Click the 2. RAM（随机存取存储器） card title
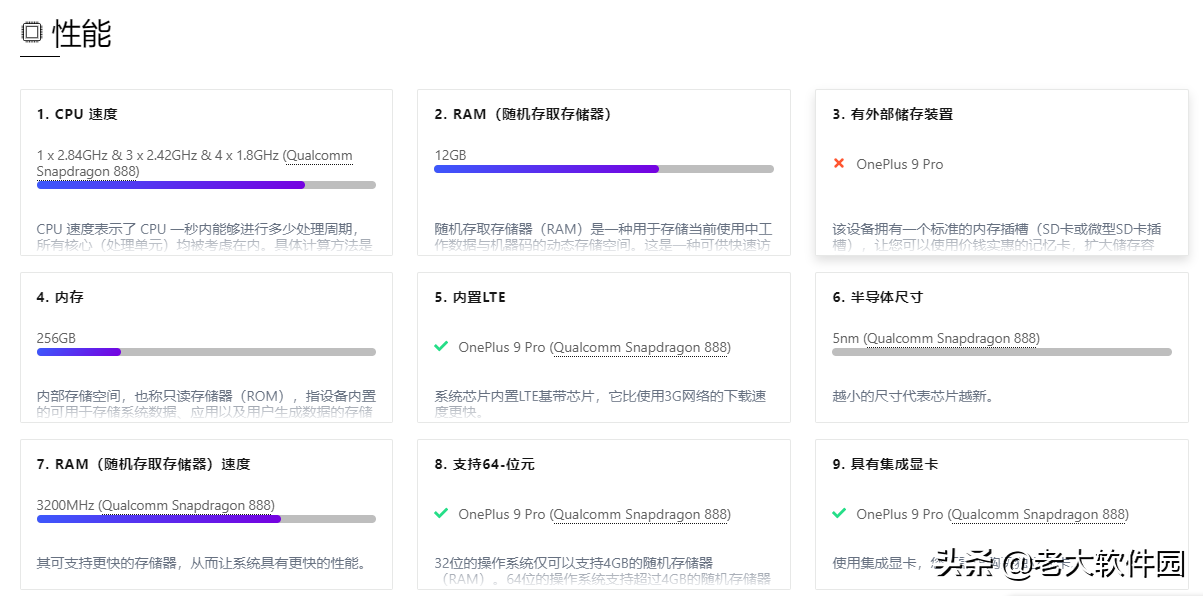The width and height of the screenshot is (1203, 596). click(x=523, y=114)
